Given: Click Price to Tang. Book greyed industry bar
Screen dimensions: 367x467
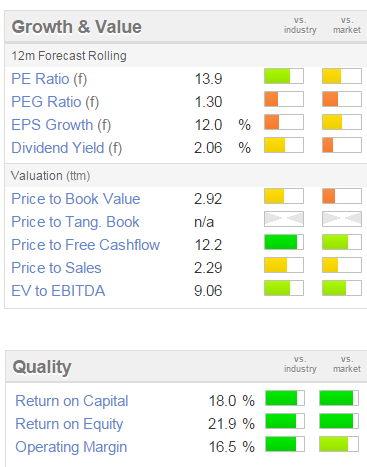Looking at the screenshot, I should coord(284,219).
